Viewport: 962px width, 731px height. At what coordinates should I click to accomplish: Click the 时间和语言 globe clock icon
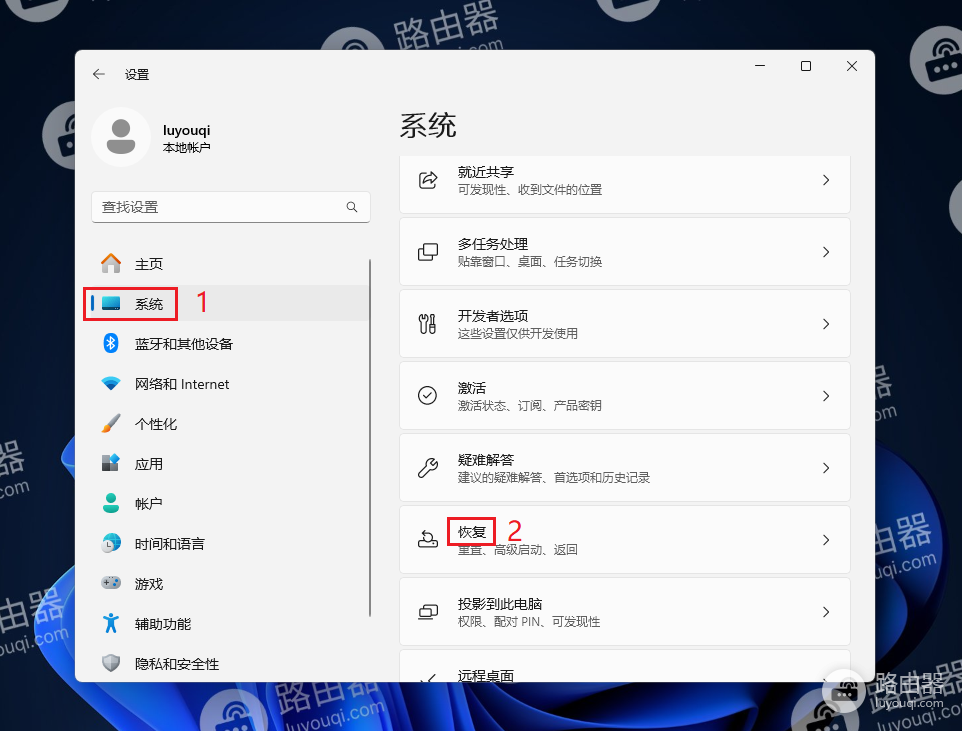coord(111,543)
